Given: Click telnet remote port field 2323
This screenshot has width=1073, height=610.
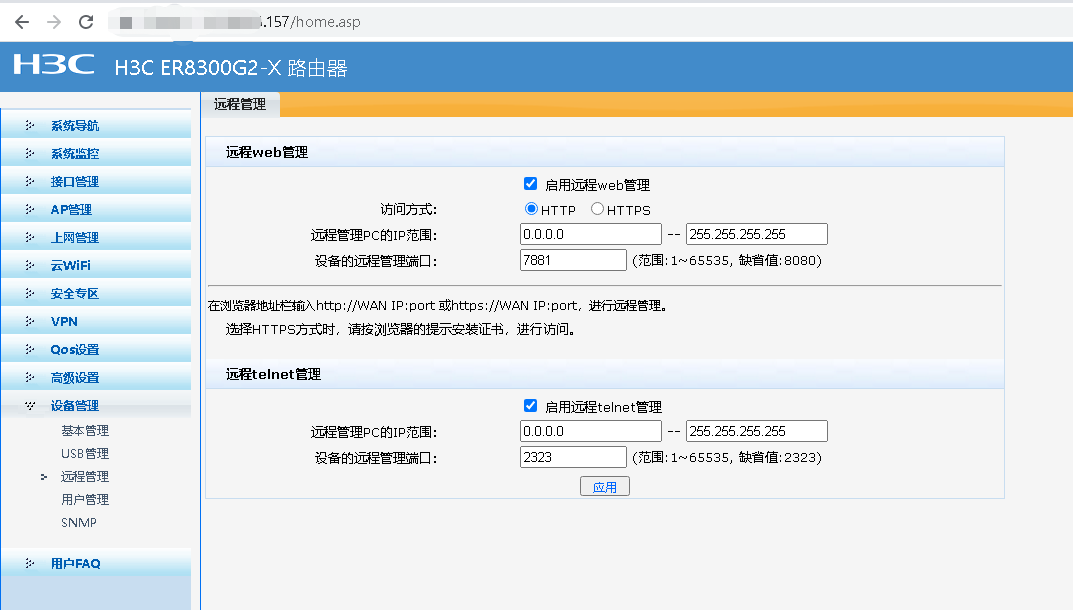Looking at the screenshot, I should (573, 457).
